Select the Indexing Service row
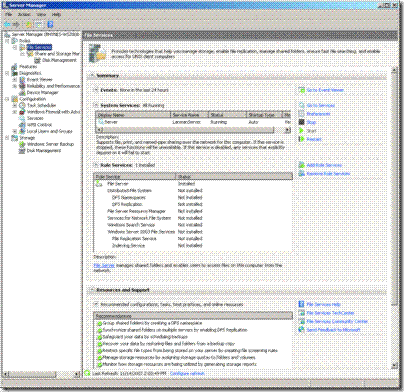 coord(193,245)
